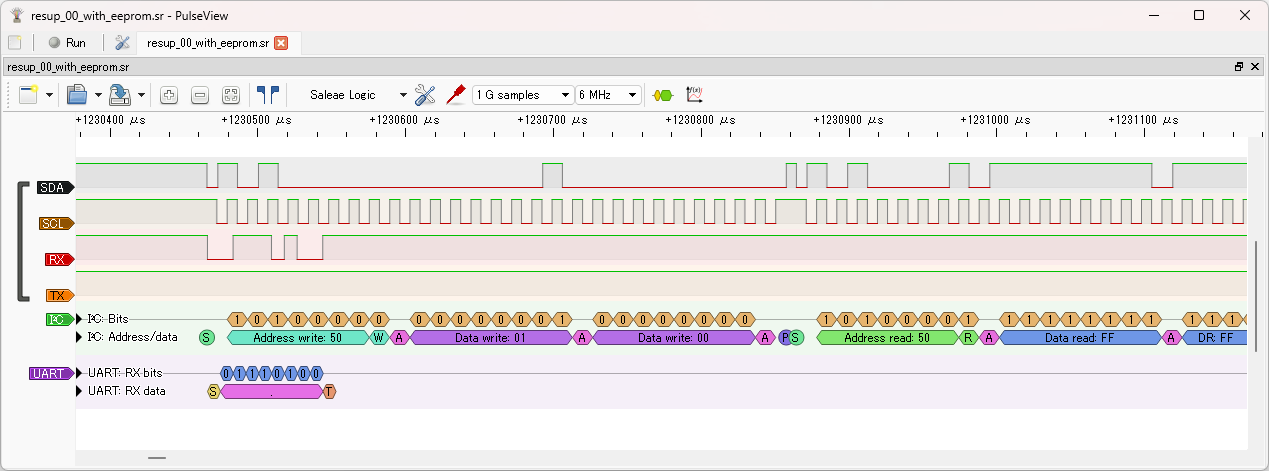Select the RX channel label

[59, 259]
